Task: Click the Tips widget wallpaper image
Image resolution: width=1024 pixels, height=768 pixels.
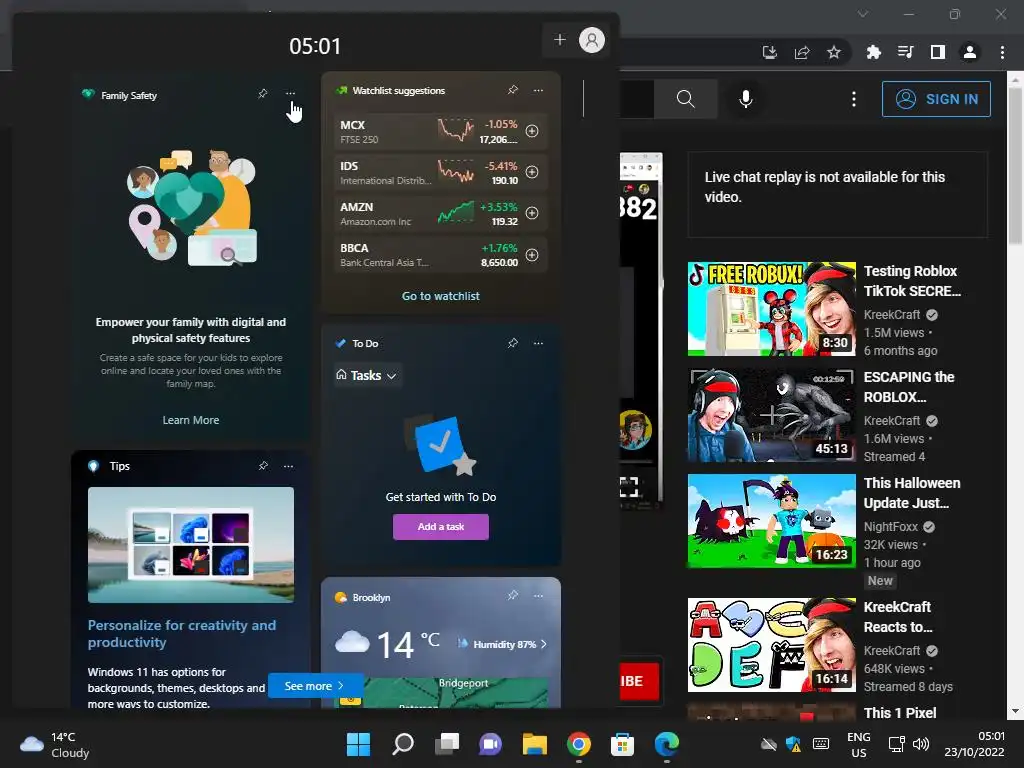Action: pos(191,545)
